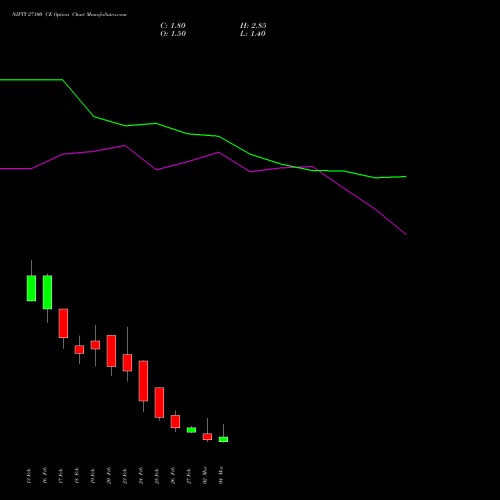Select the 20 Feb date label

coord(109,475)
